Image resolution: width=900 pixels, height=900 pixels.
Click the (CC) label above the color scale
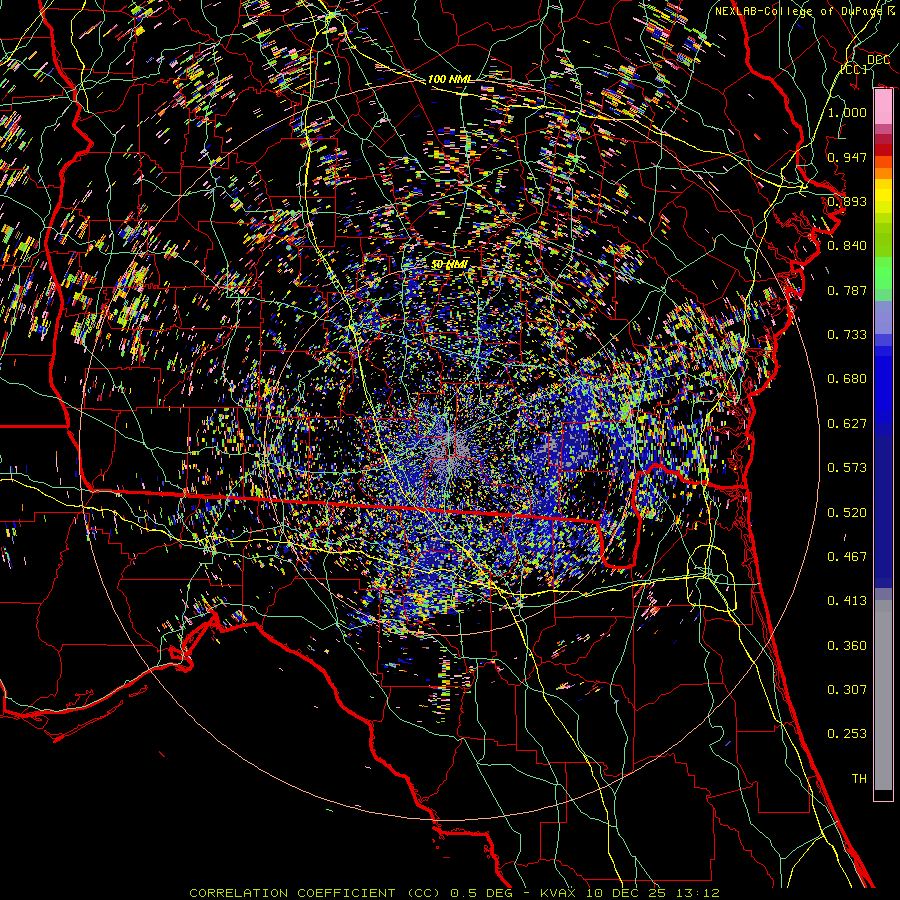[854, 69]
